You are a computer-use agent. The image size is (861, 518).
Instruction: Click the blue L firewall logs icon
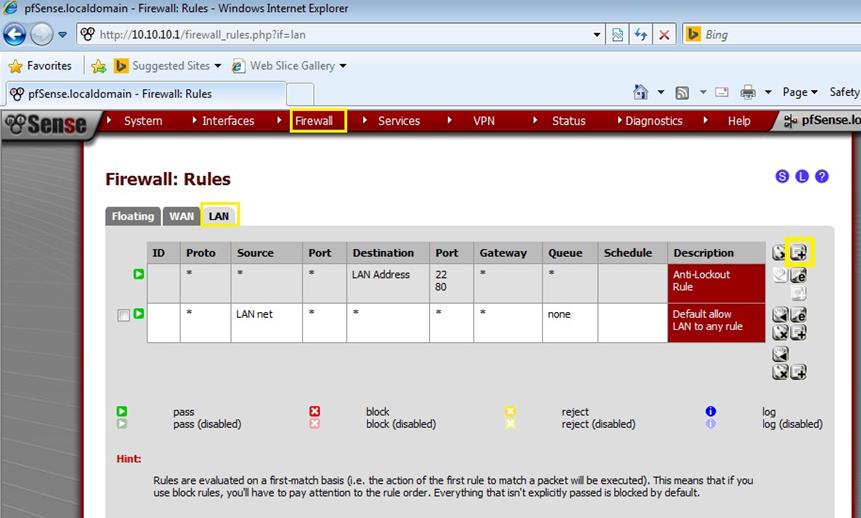(x=802, y=176)
